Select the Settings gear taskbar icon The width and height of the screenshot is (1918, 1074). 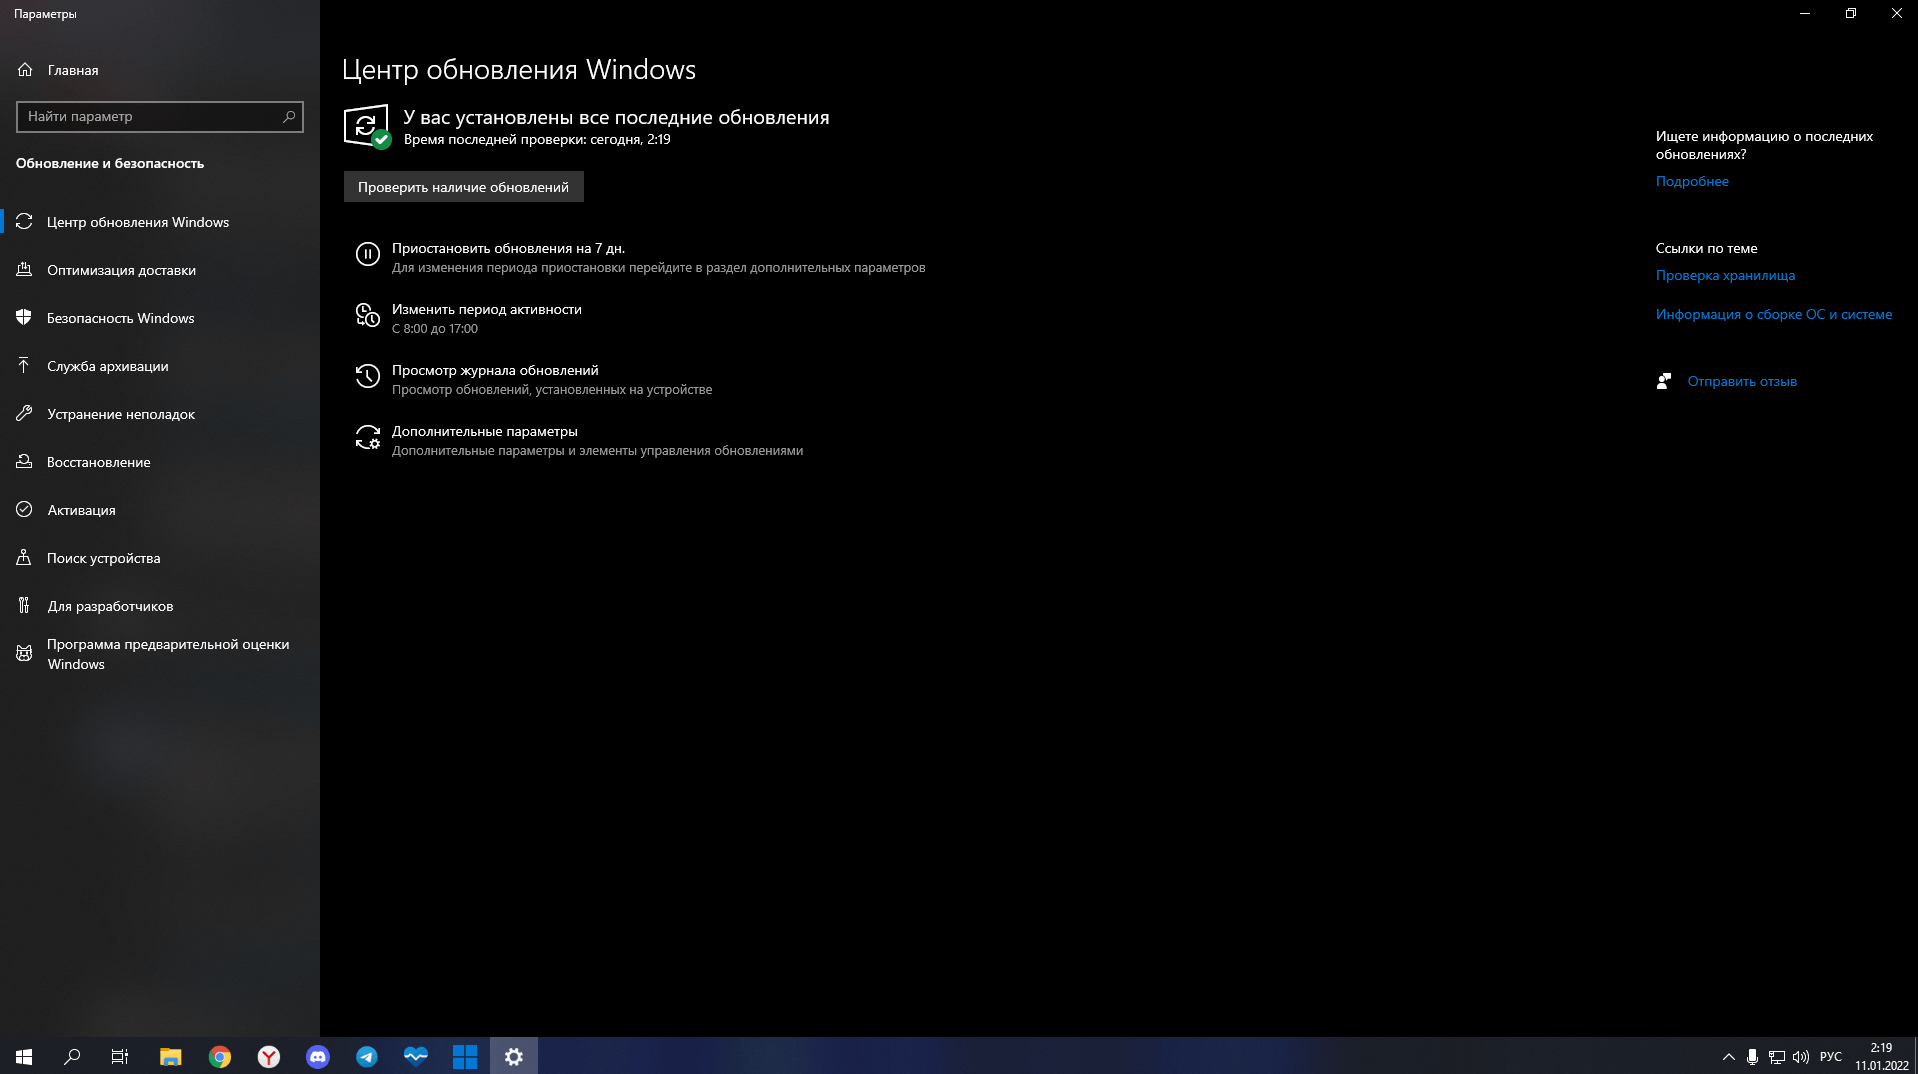pos(514,1056)
